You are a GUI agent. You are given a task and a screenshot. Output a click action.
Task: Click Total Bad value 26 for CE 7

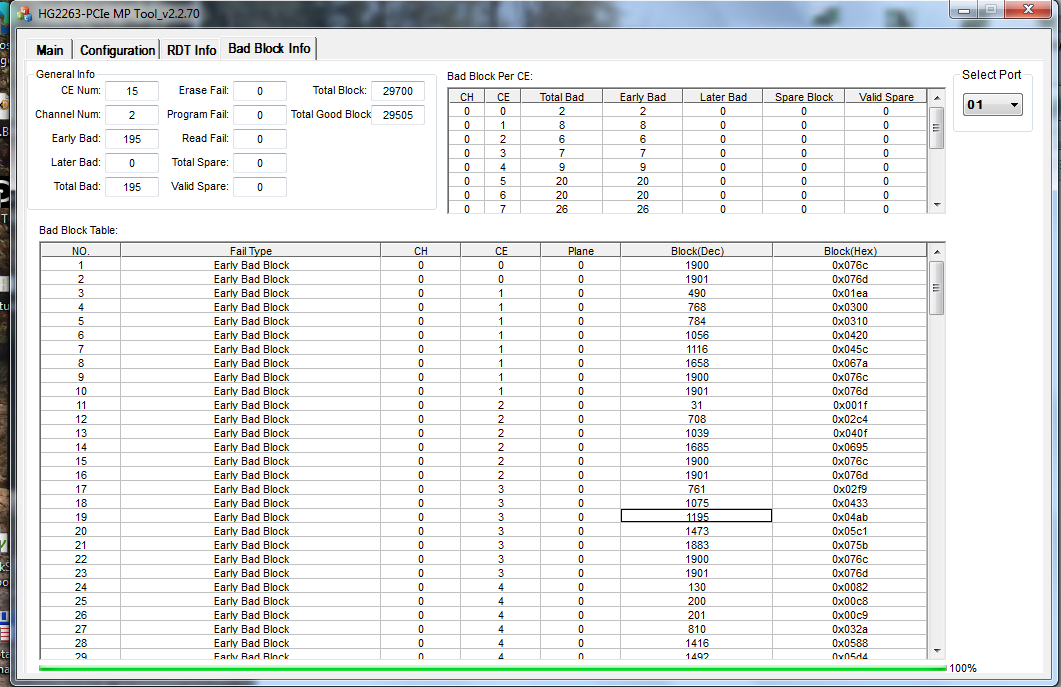coord(562,209)
